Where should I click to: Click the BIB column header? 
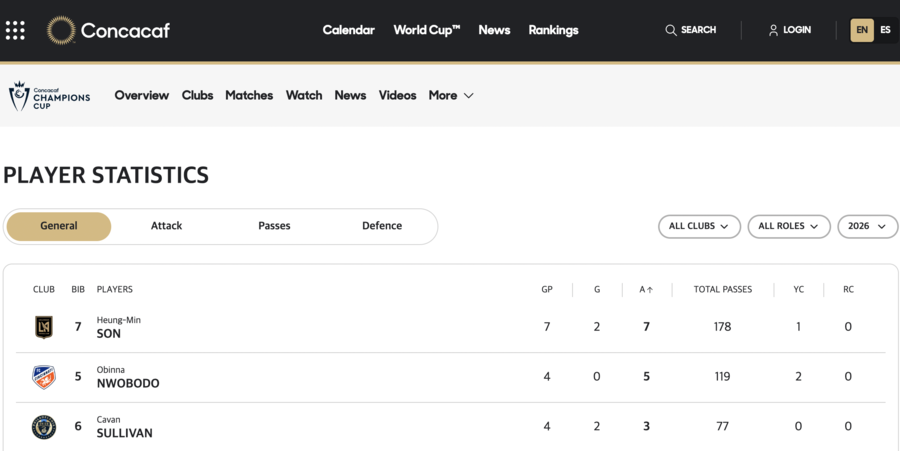click(78, 290)
